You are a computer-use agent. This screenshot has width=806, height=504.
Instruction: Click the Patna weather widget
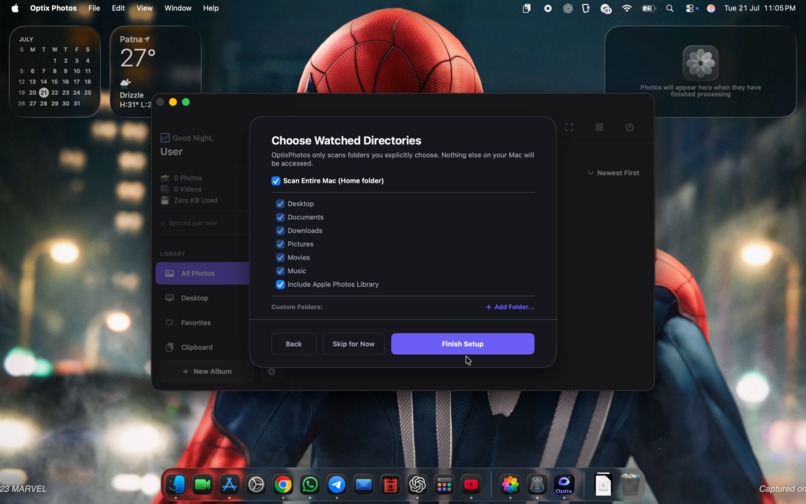156,71
